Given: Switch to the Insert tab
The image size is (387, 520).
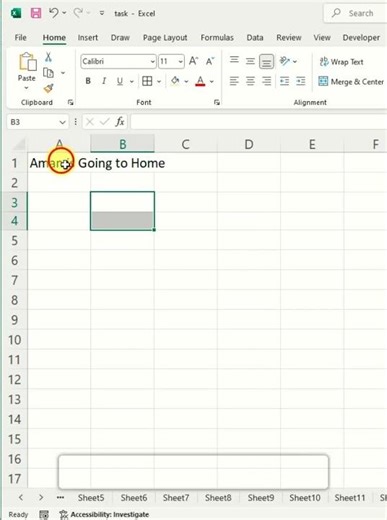Looking at the screenshot, I should click(x=88, y=37).
